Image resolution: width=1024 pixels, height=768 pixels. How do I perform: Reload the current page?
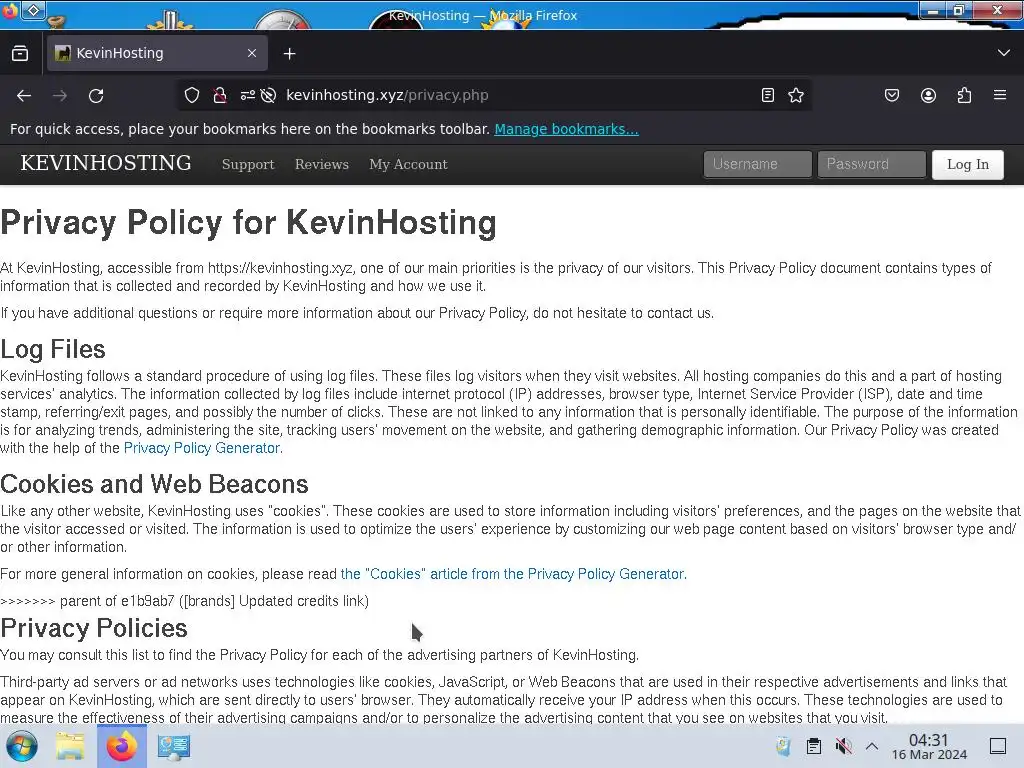[96, 95]
